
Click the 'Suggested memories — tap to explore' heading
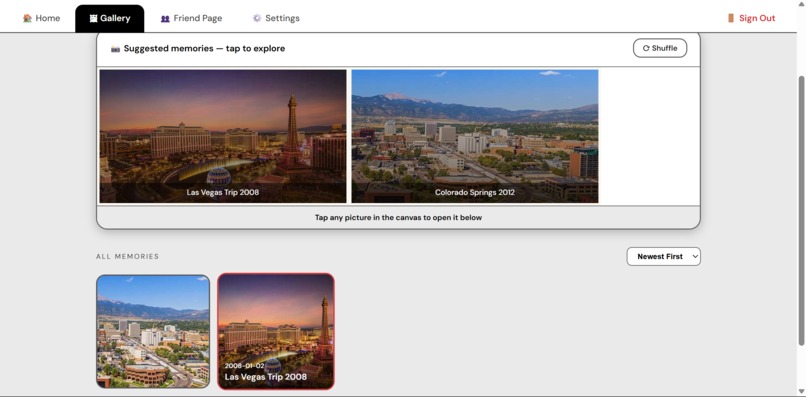(205, 48)
